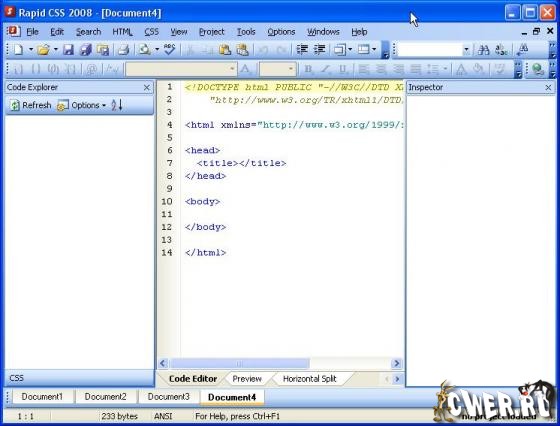The image size is (560, 426).
Task: Open the Tools menu
Action: click(x=246, y=32)
